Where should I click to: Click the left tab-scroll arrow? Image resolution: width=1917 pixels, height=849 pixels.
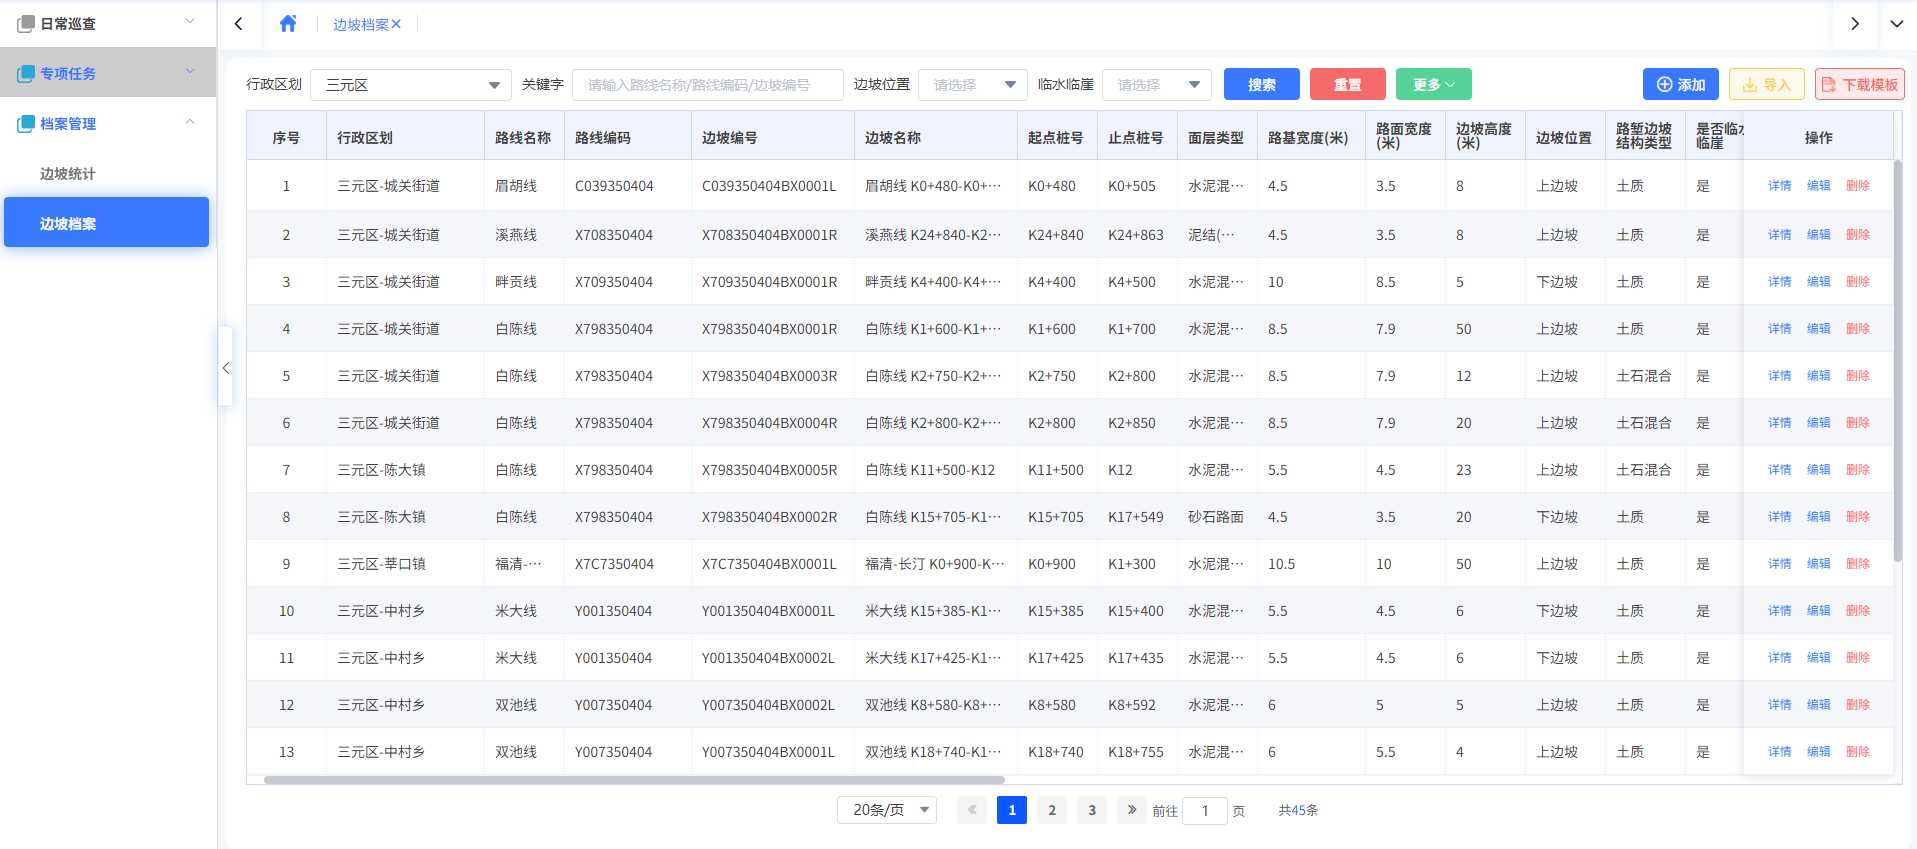point(238,24)
